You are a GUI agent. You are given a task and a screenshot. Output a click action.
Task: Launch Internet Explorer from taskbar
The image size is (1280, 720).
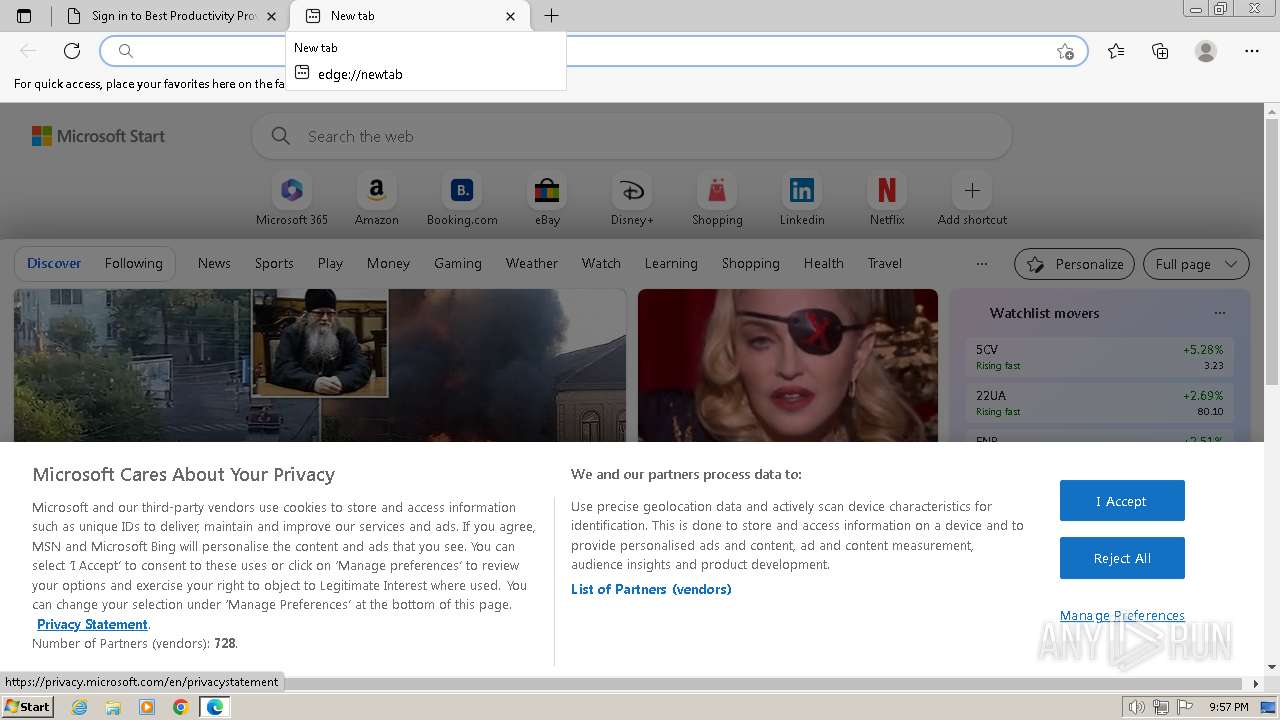click(80, 707)
